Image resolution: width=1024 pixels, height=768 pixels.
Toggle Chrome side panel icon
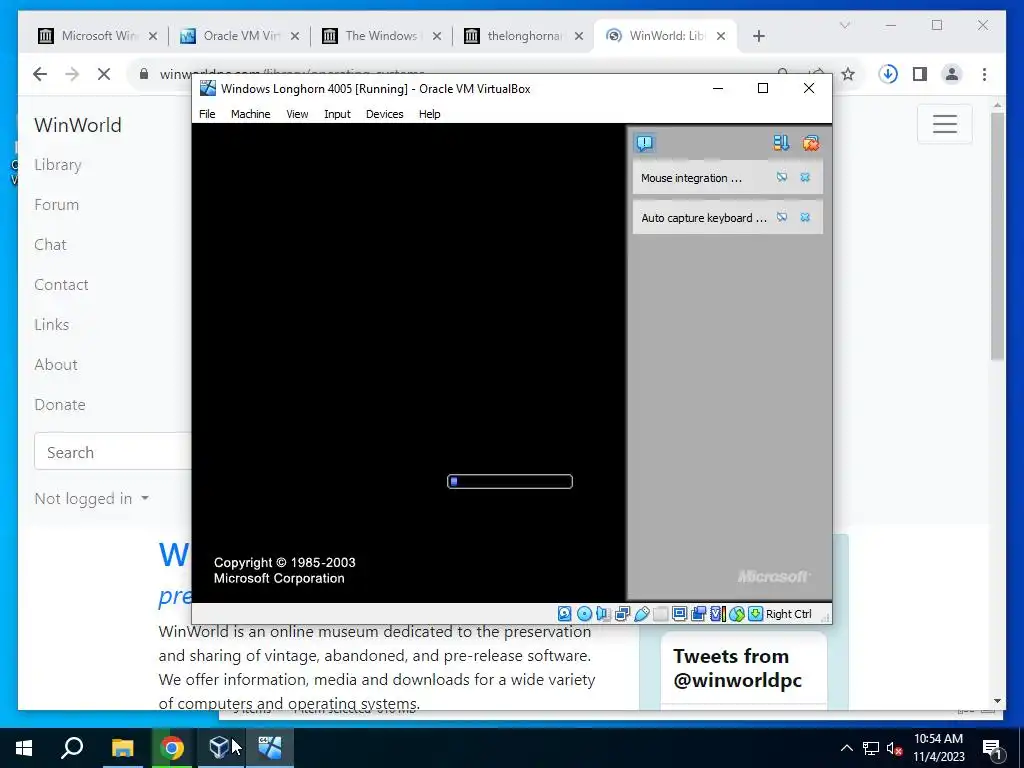click(920, 74)
